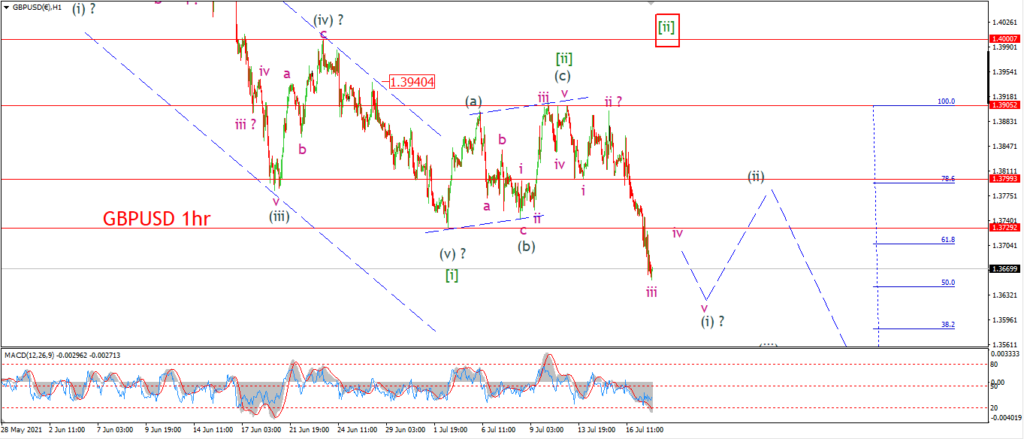Click the 1.40007 red price tag
Viewport: 1024px width, 439px height.
click(1004, 39)
